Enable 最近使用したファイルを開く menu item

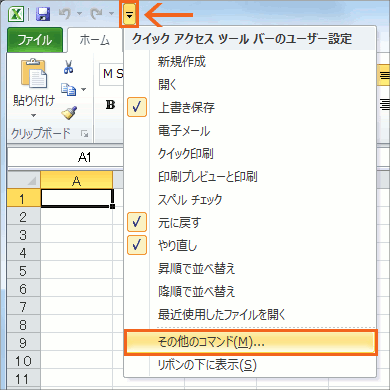click(x=250, y=315)
